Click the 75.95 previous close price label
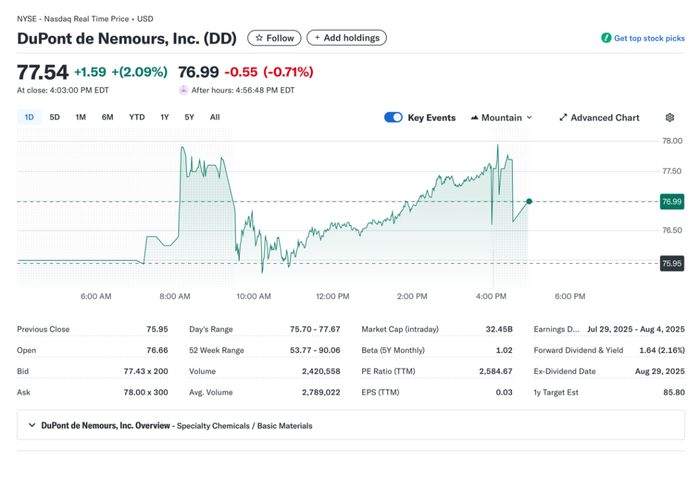700x477 pixels. point(671,263)
